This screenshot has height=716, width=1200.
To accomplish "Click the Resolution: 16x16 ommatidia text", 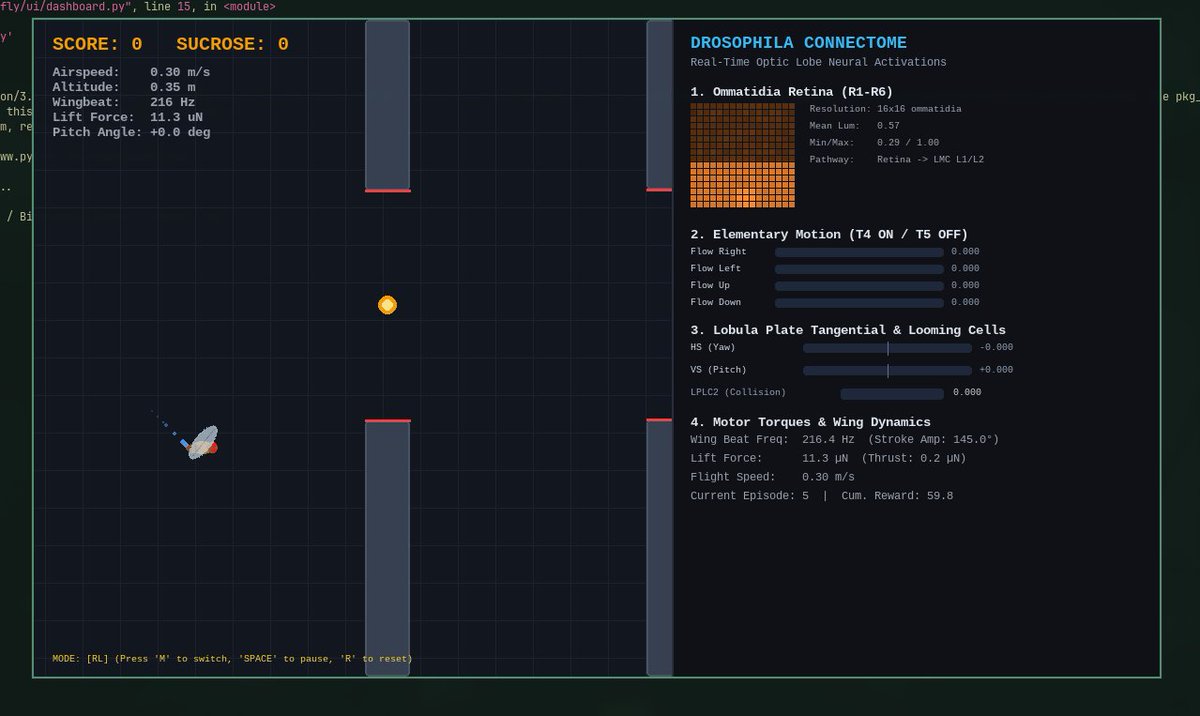I will coord(885,109).
